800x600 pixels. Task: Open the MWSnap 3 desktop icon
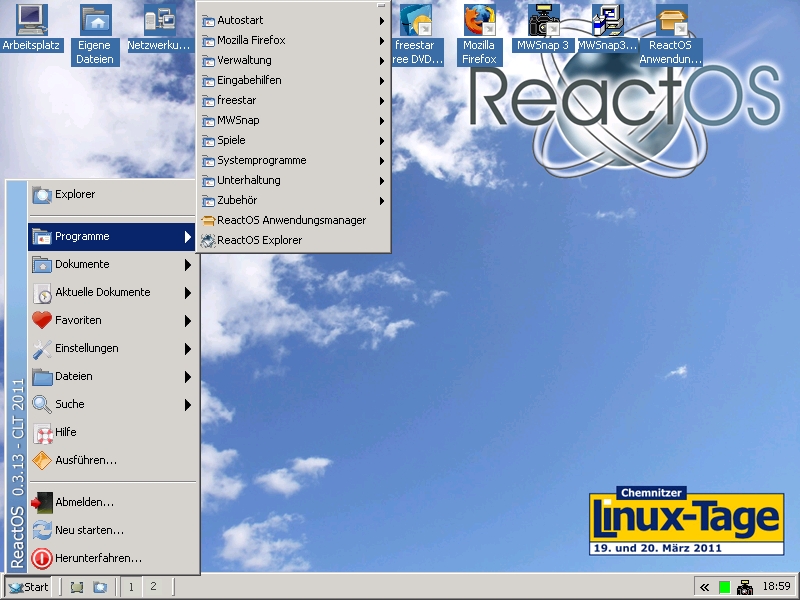[543, 18]
